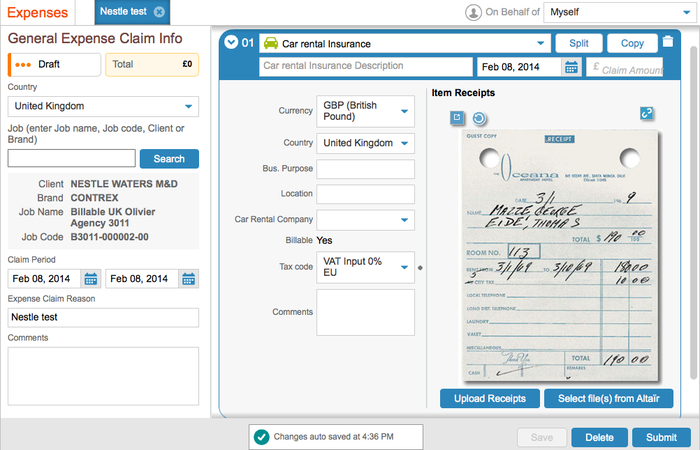Viewport: 700px width, 450px height.
Task: Click Upload Receipts button
Action: tap(490, 399)
